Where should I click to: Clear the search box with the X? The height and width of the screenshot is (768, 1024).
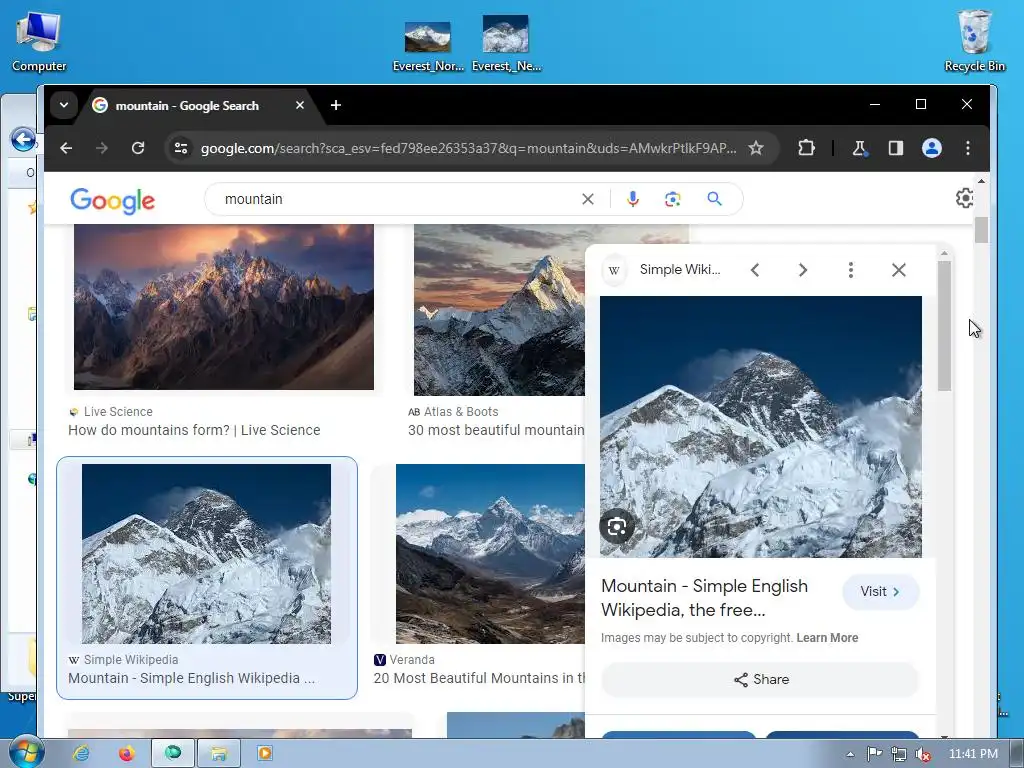pyautogui.click(x=588, y=199)
